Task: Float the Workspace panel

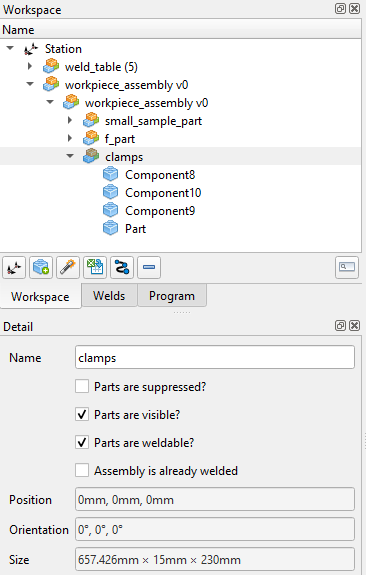Action: tap(340, 8)
